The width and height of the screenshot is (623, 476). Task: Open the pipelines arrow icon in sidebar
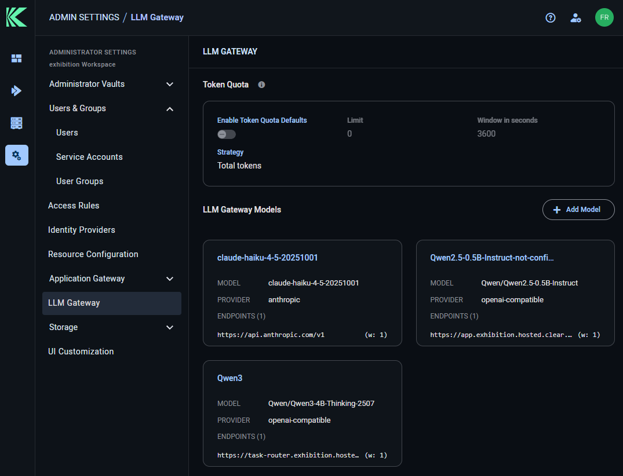tap(16, 91)
